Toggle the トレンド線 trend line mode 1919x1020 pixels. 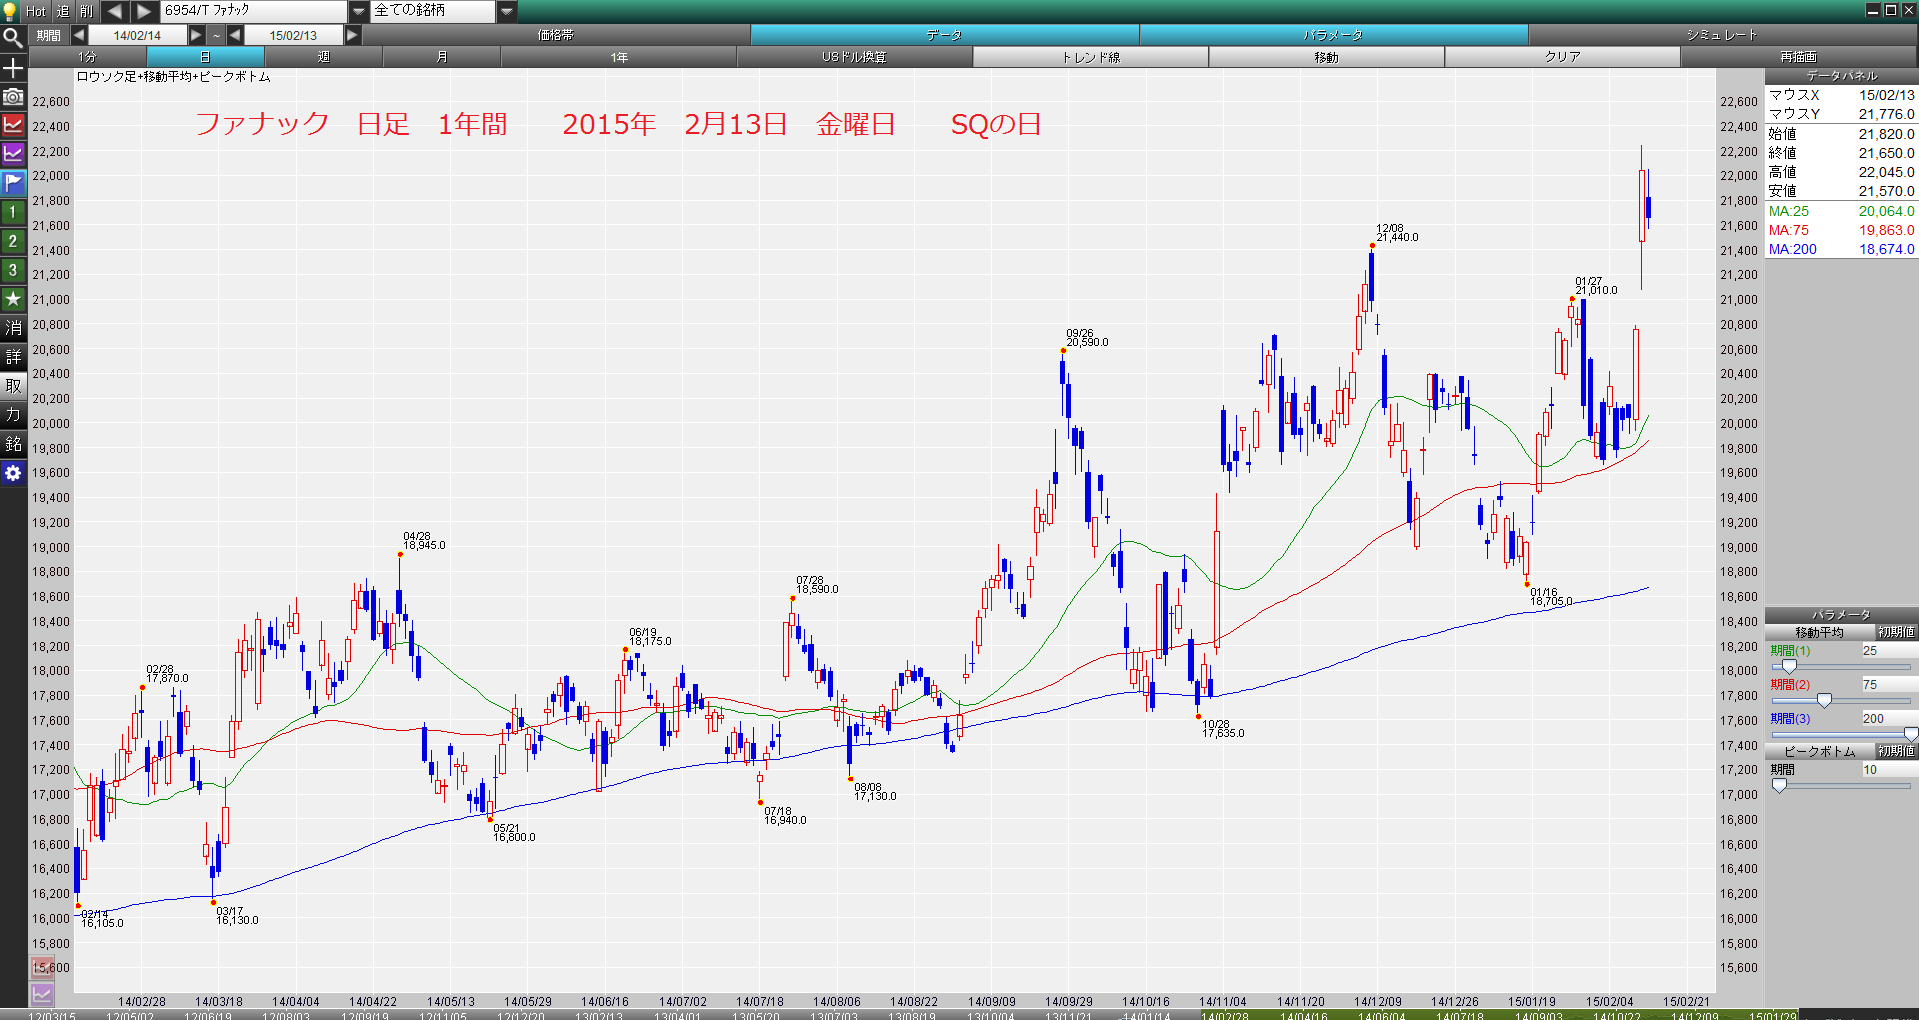1091,57
